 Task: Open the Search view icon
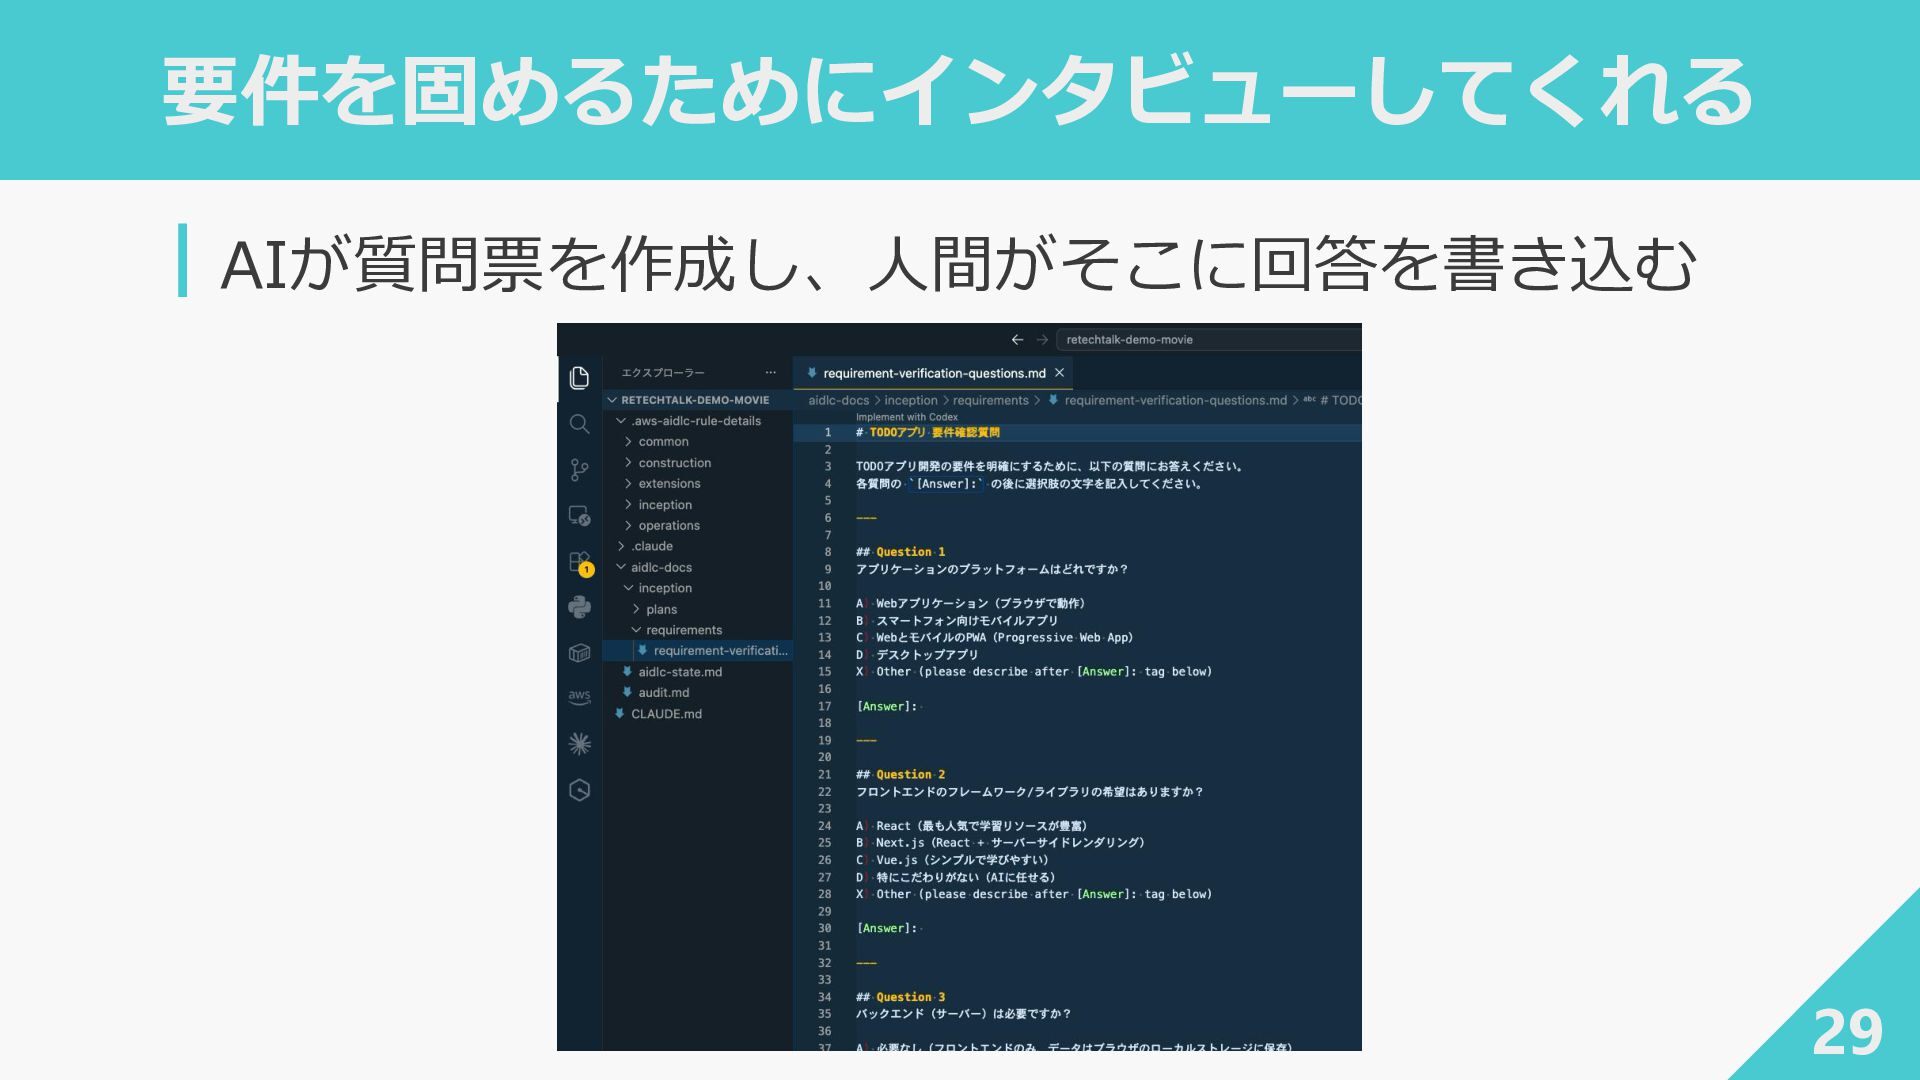tap(579, 424)
